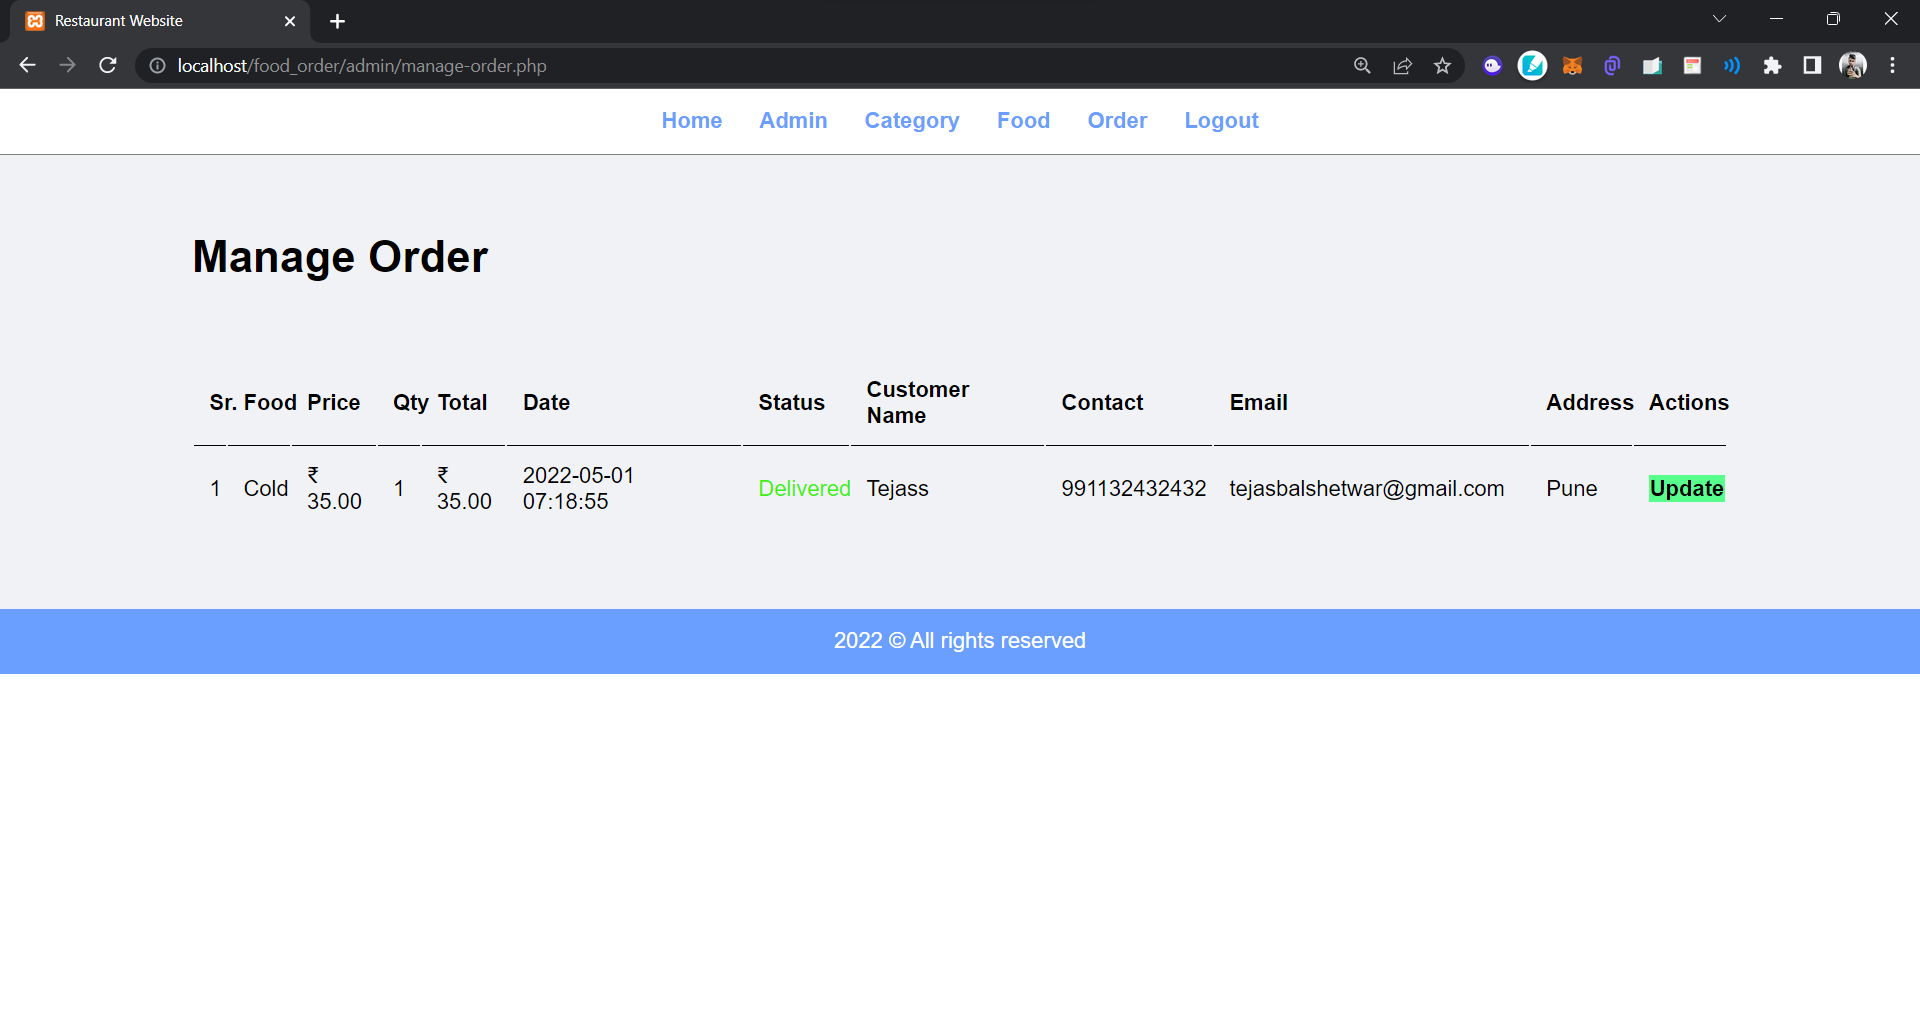Navigate back using the back arrow
The width and height of the screenshot is (1920, 1013).
[26, 66]
